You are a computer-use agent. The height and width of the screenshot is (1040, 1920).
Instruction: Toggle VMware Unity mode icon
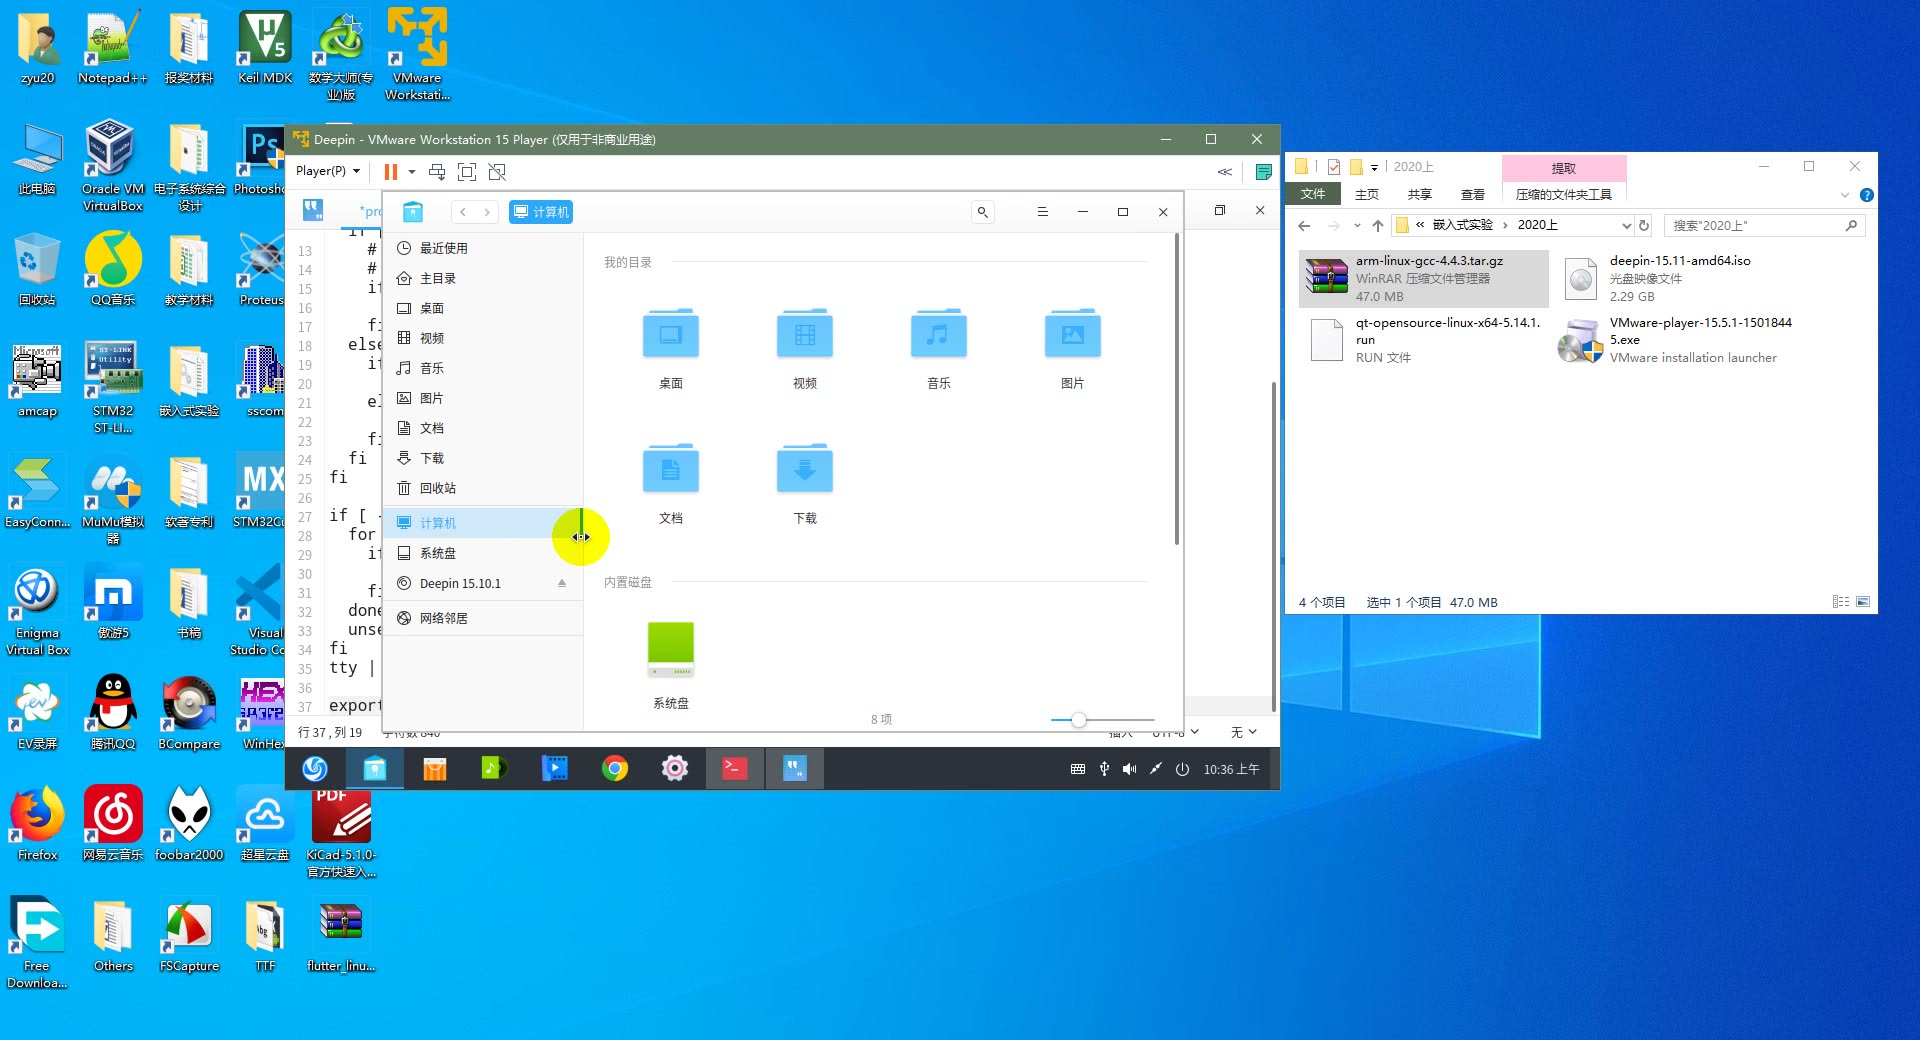point(497,172)
